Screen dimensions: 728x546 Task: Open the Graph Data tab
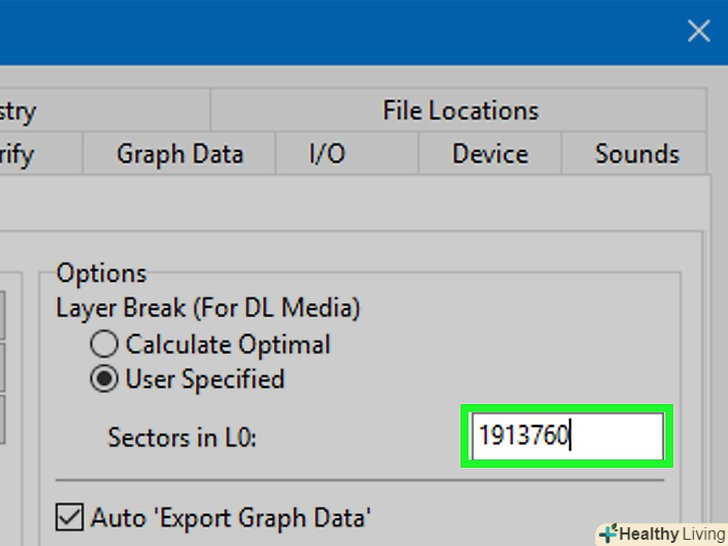[x=180, y=154]
